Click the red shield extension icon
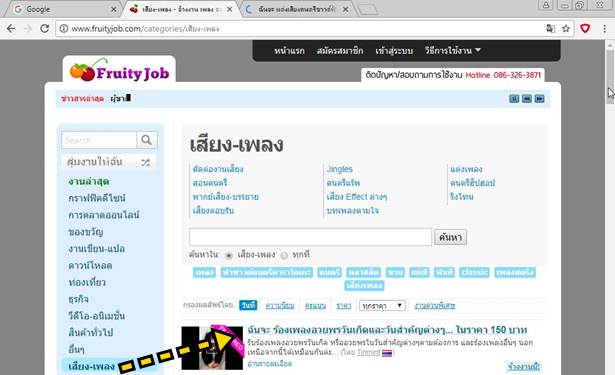The width and height of the screenshot is (615, 375). [585, 29]
